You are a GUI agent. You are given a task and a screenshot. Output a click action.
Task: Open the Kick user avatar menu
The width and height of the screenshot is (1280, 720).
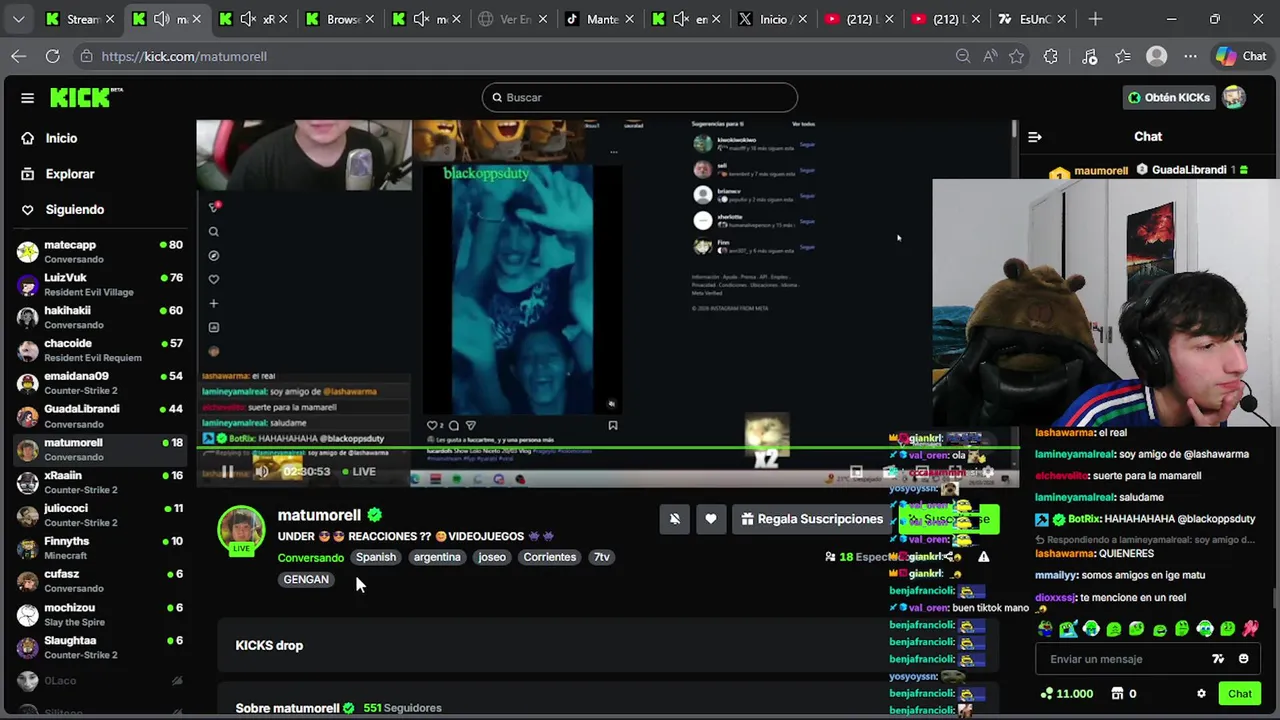[1234, 97]
